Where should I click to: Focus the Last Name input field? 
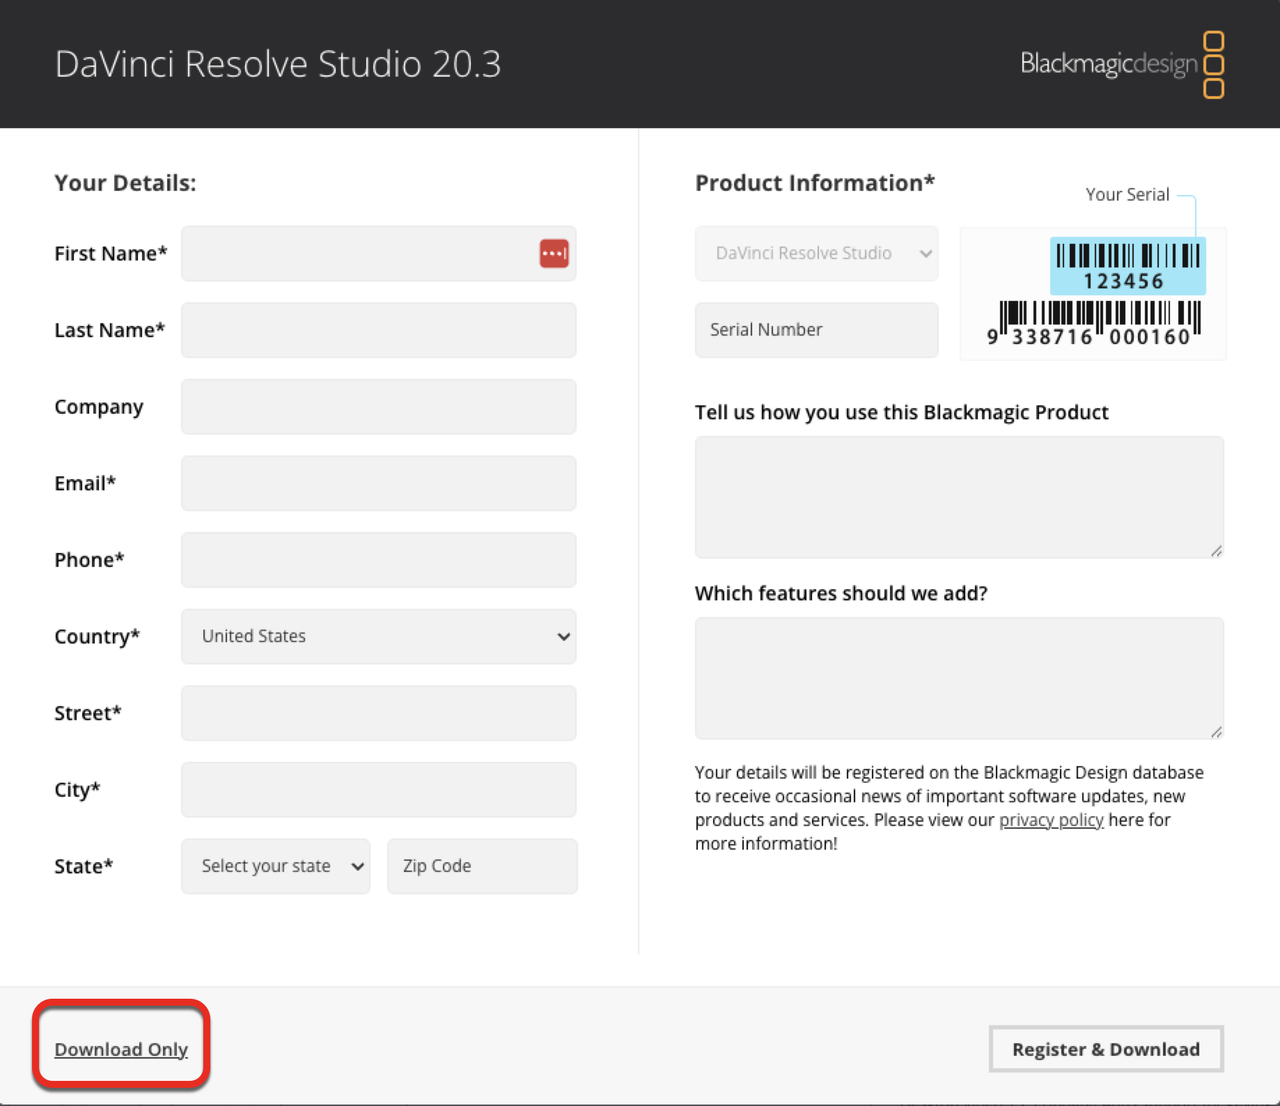point(378,330)
